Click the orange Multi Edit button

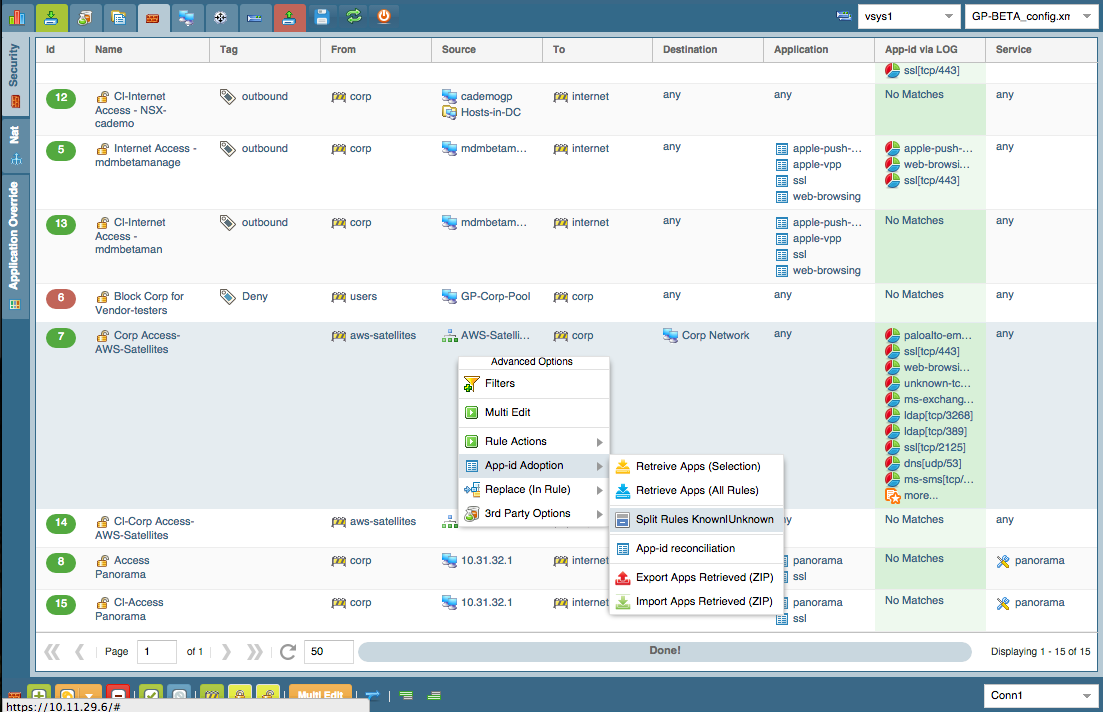[x=320, y=696]
